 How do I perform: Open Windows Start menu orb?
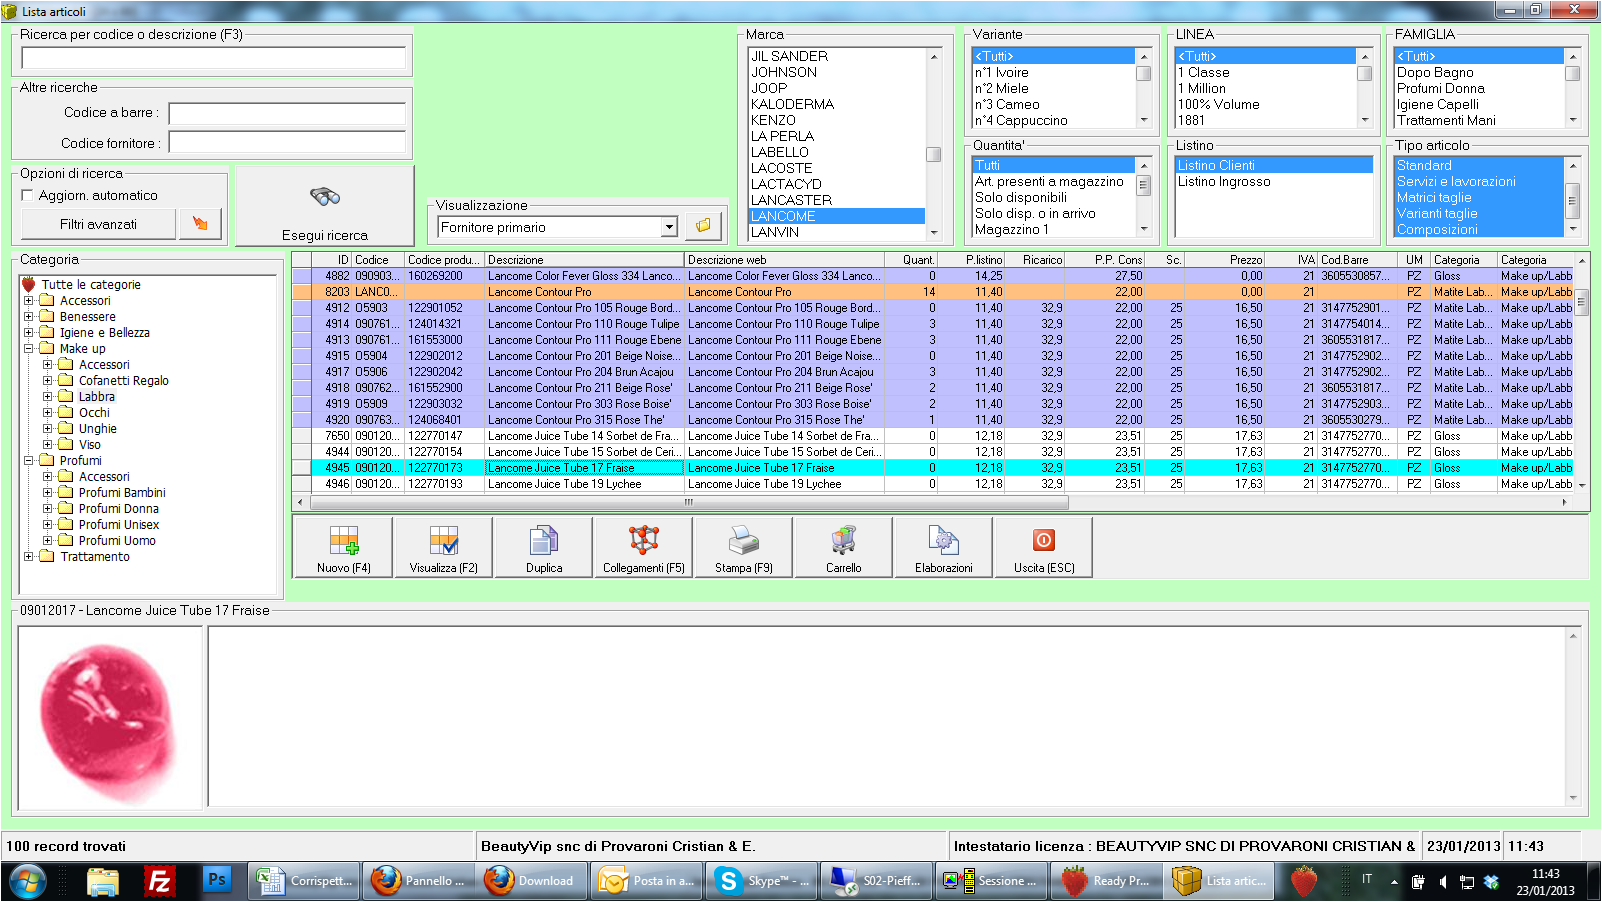tap(28, 881)
